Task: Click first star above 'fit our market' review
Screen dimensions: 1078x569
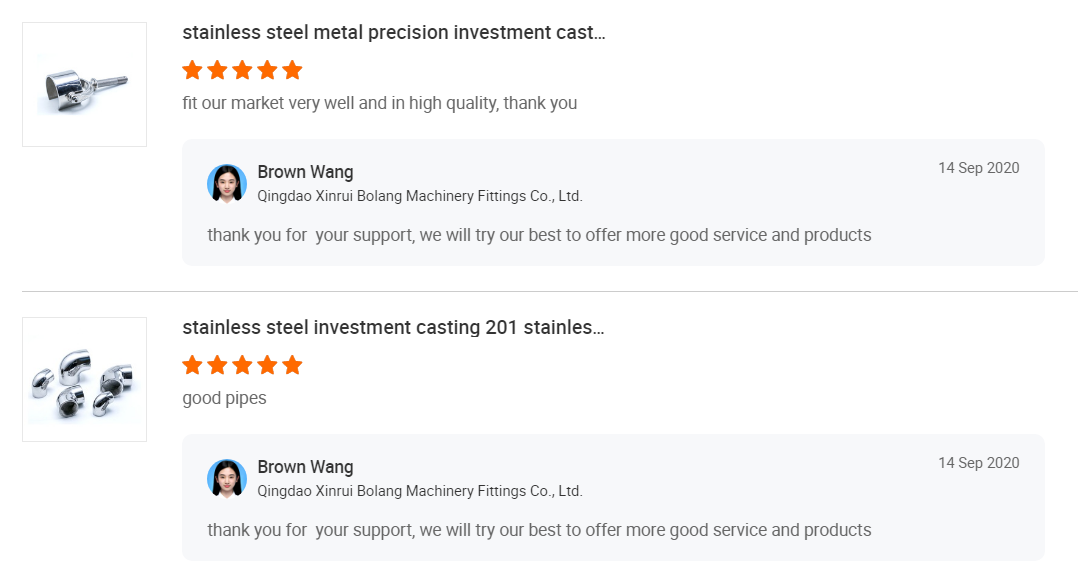Action: point(192,70)
